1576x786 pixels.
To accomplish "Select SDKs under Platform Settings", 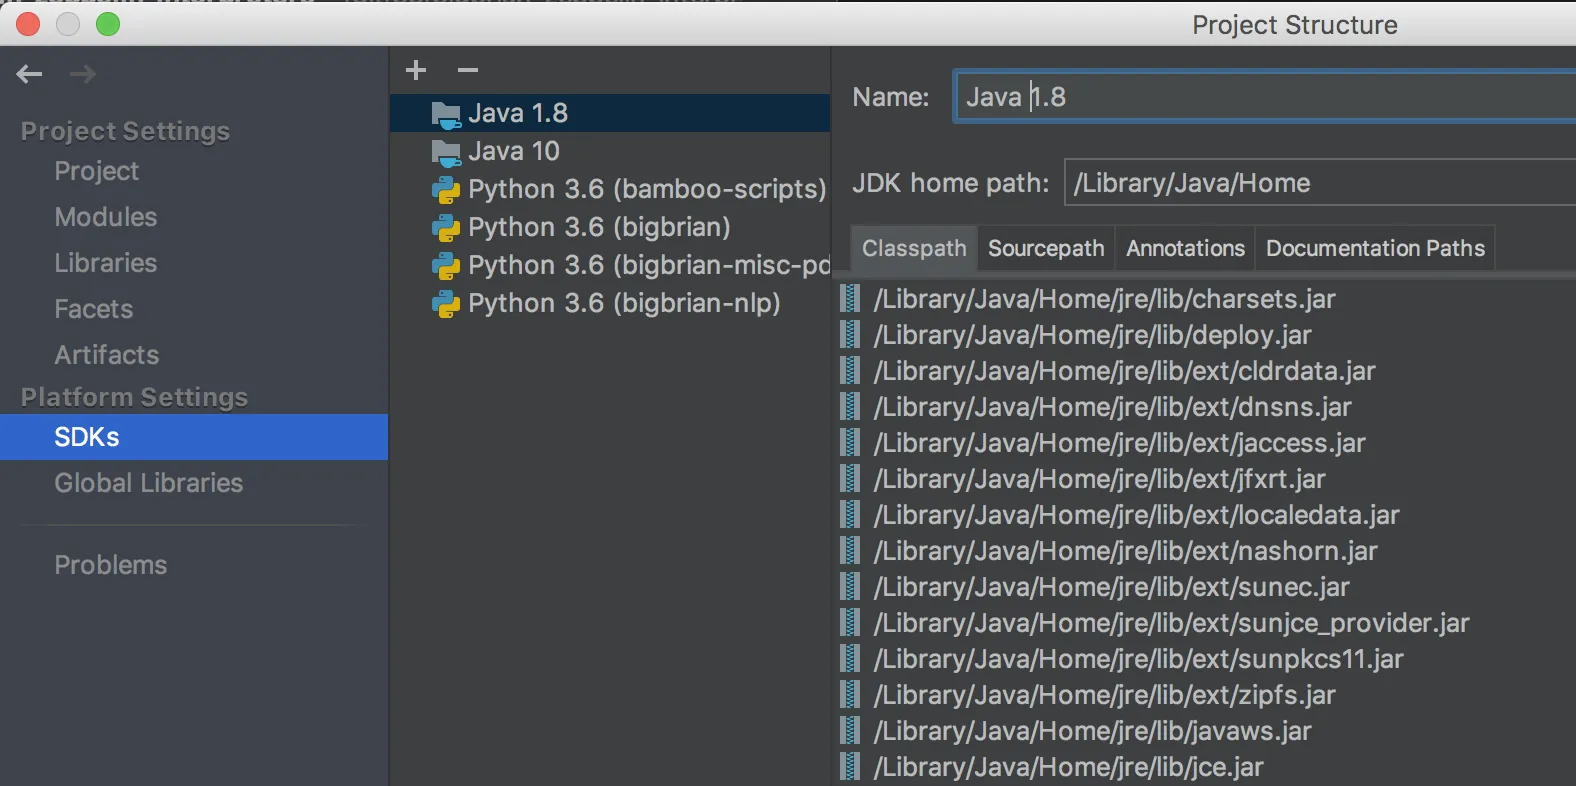I will pos(194,437).
